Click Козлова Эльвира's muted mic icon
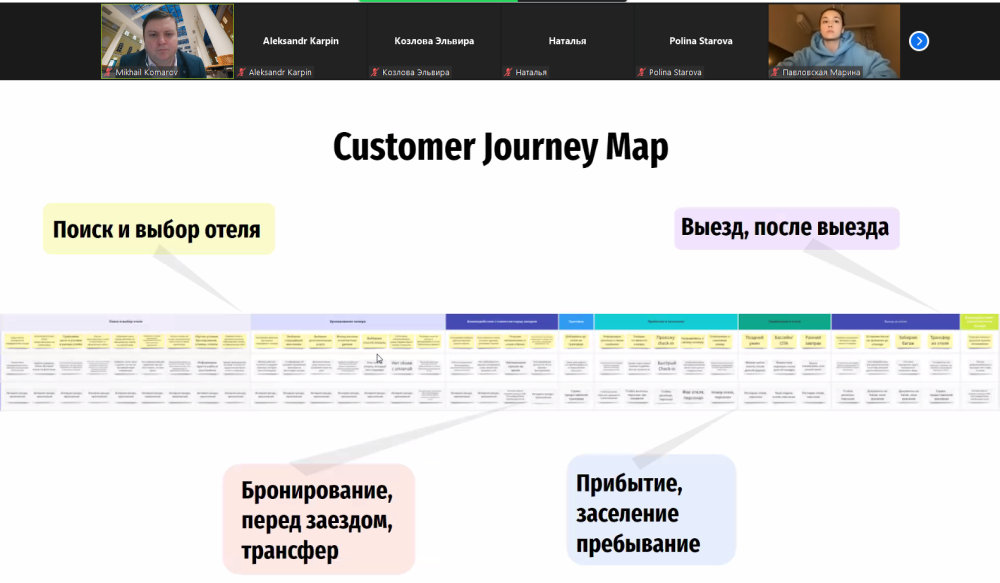This screenshot has width=1000, height=583. [x=375, y=72]
